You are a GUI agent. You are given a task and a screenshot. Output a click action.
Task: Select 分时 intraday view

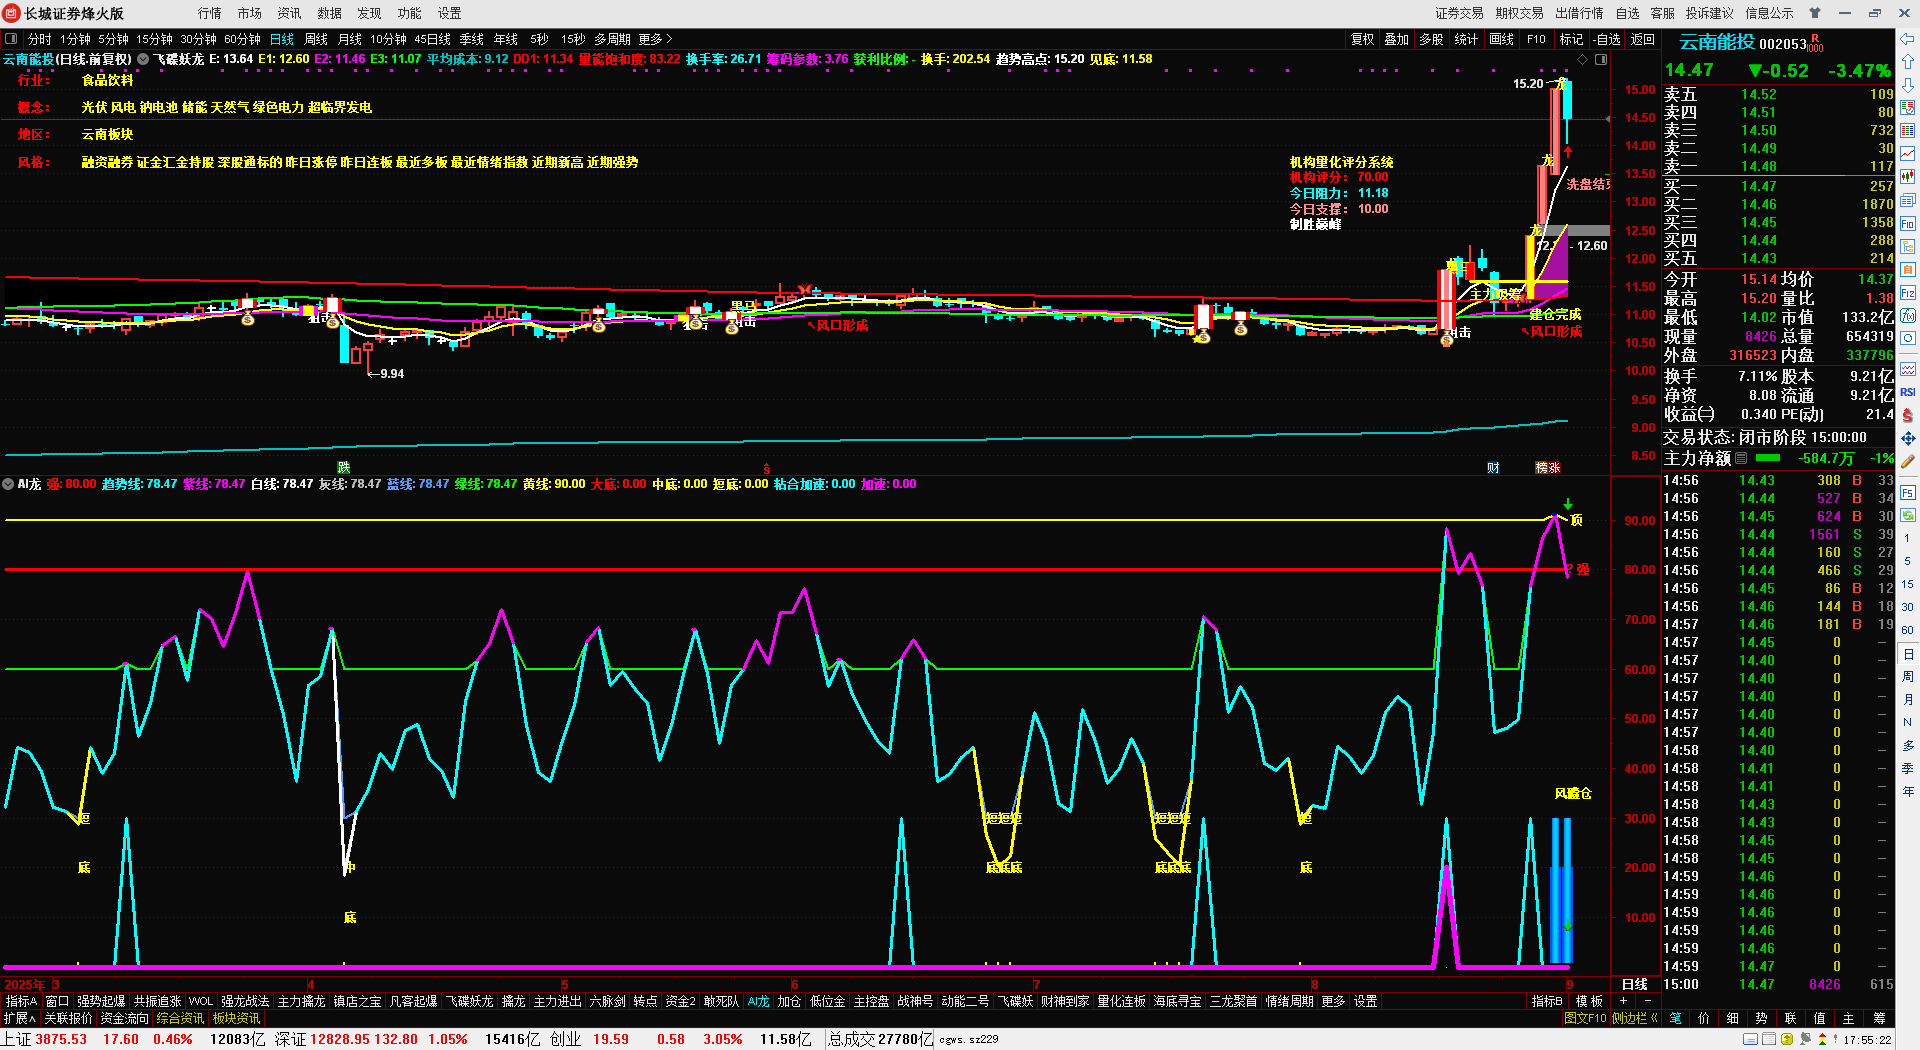click(x=39, y=39)
